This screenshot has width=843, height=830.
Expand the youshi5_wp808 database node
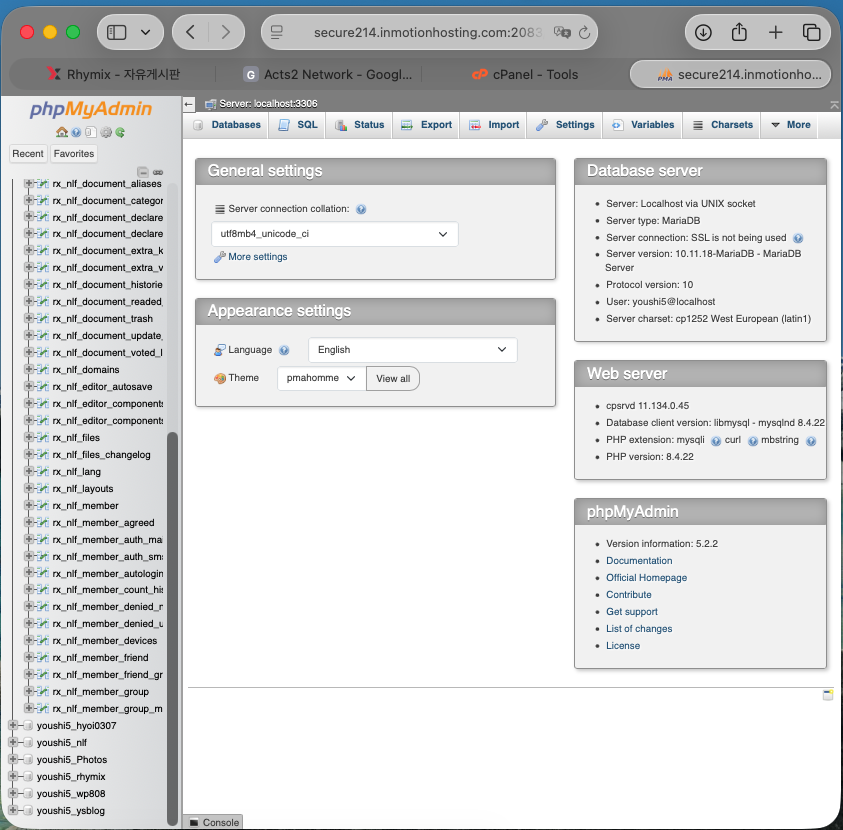point(13,793)
